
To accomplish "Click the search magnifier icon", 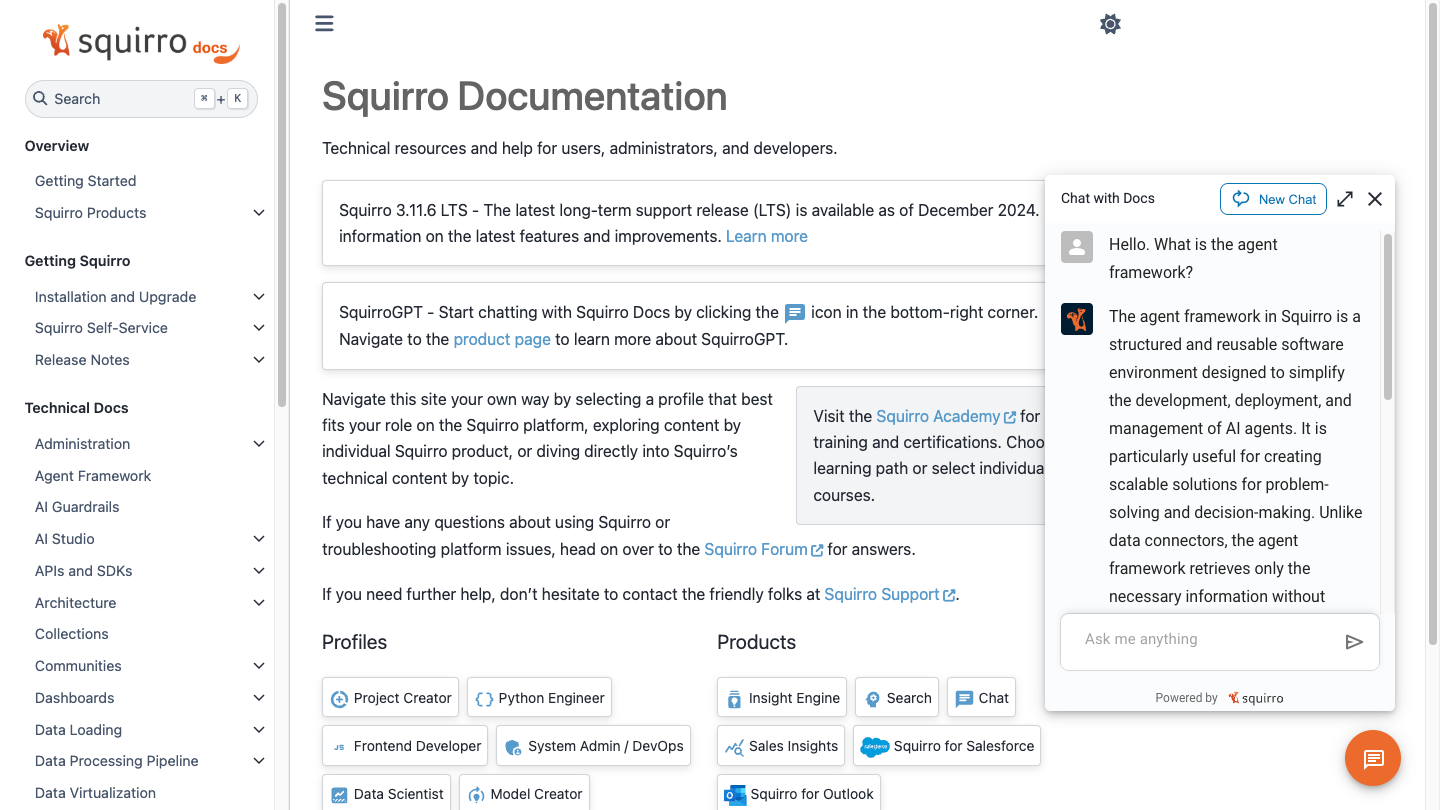I will 41,98.
